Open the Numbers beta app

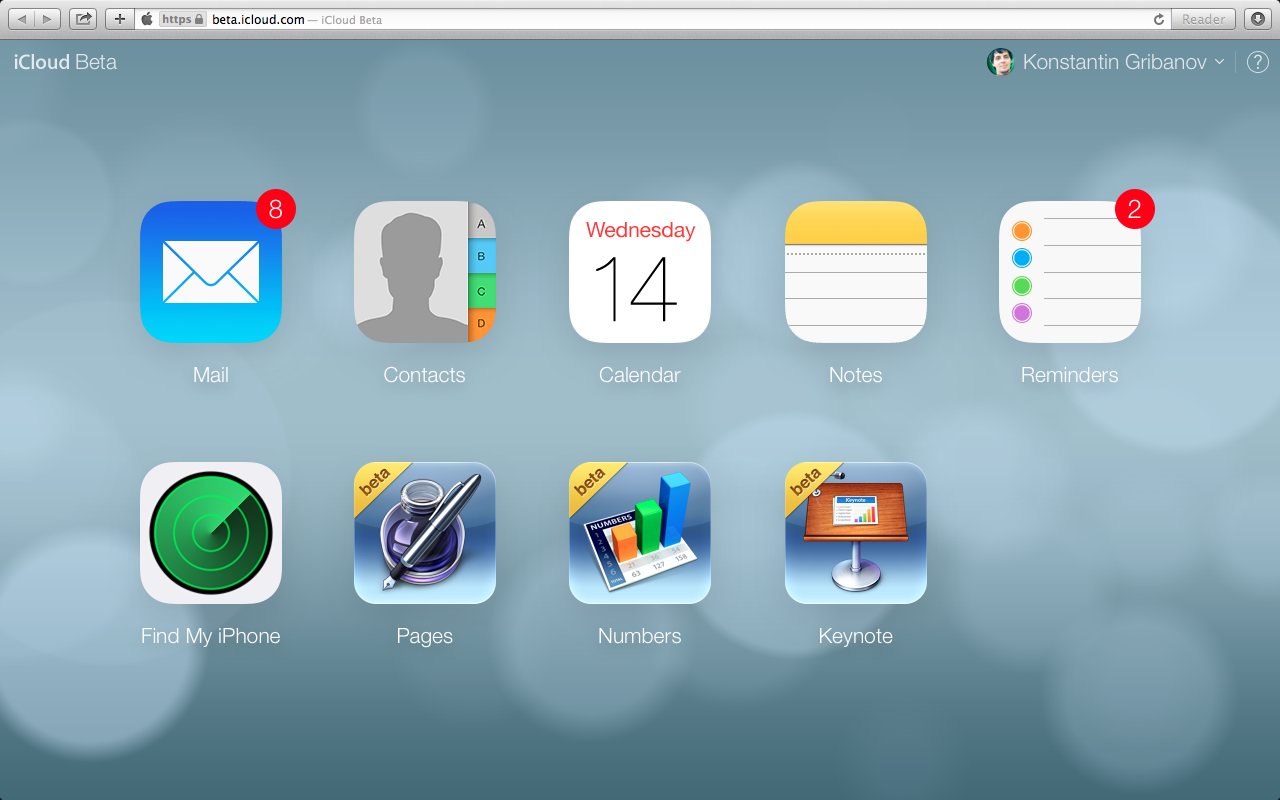pos(640,533)
